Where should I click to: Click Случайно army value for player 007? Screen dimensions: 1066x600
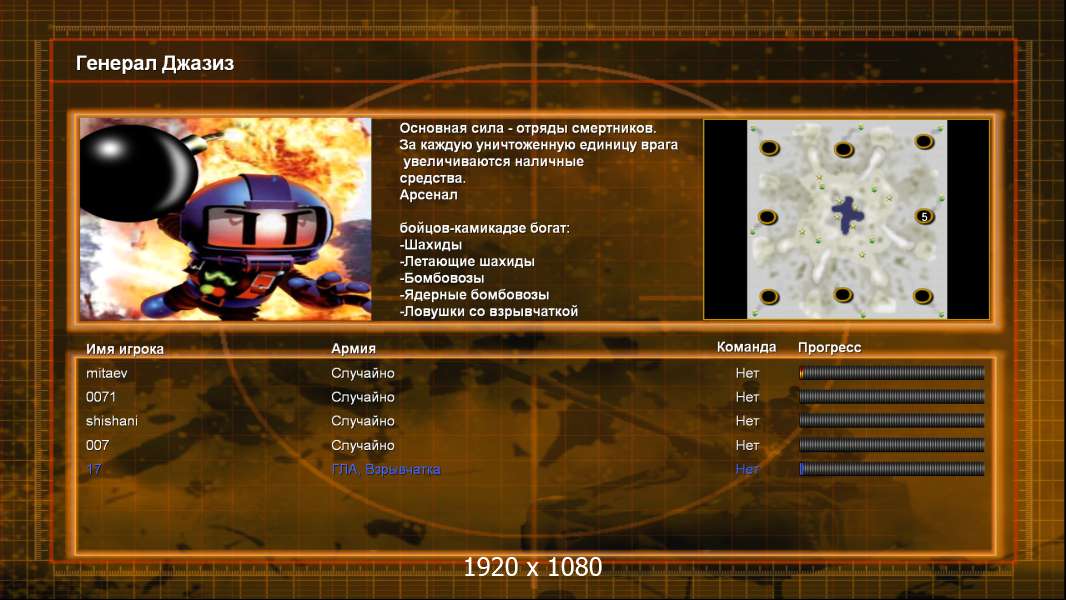(362, 445)
